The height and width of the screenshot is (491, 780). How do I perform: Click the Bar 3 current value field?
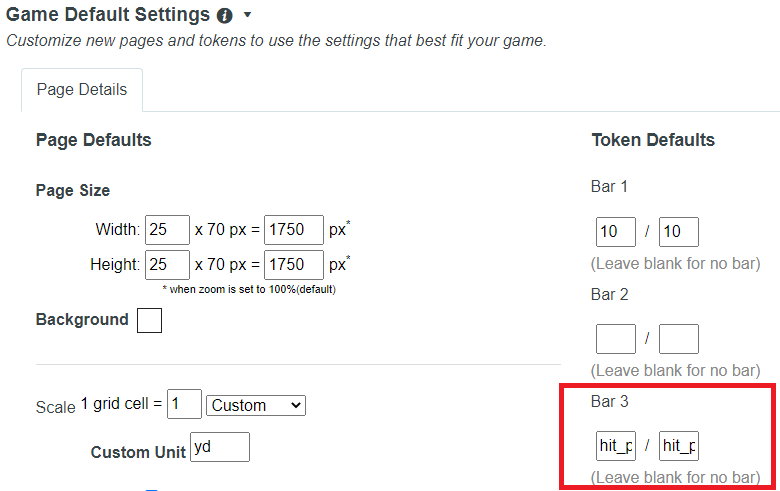tap(616, 446)
